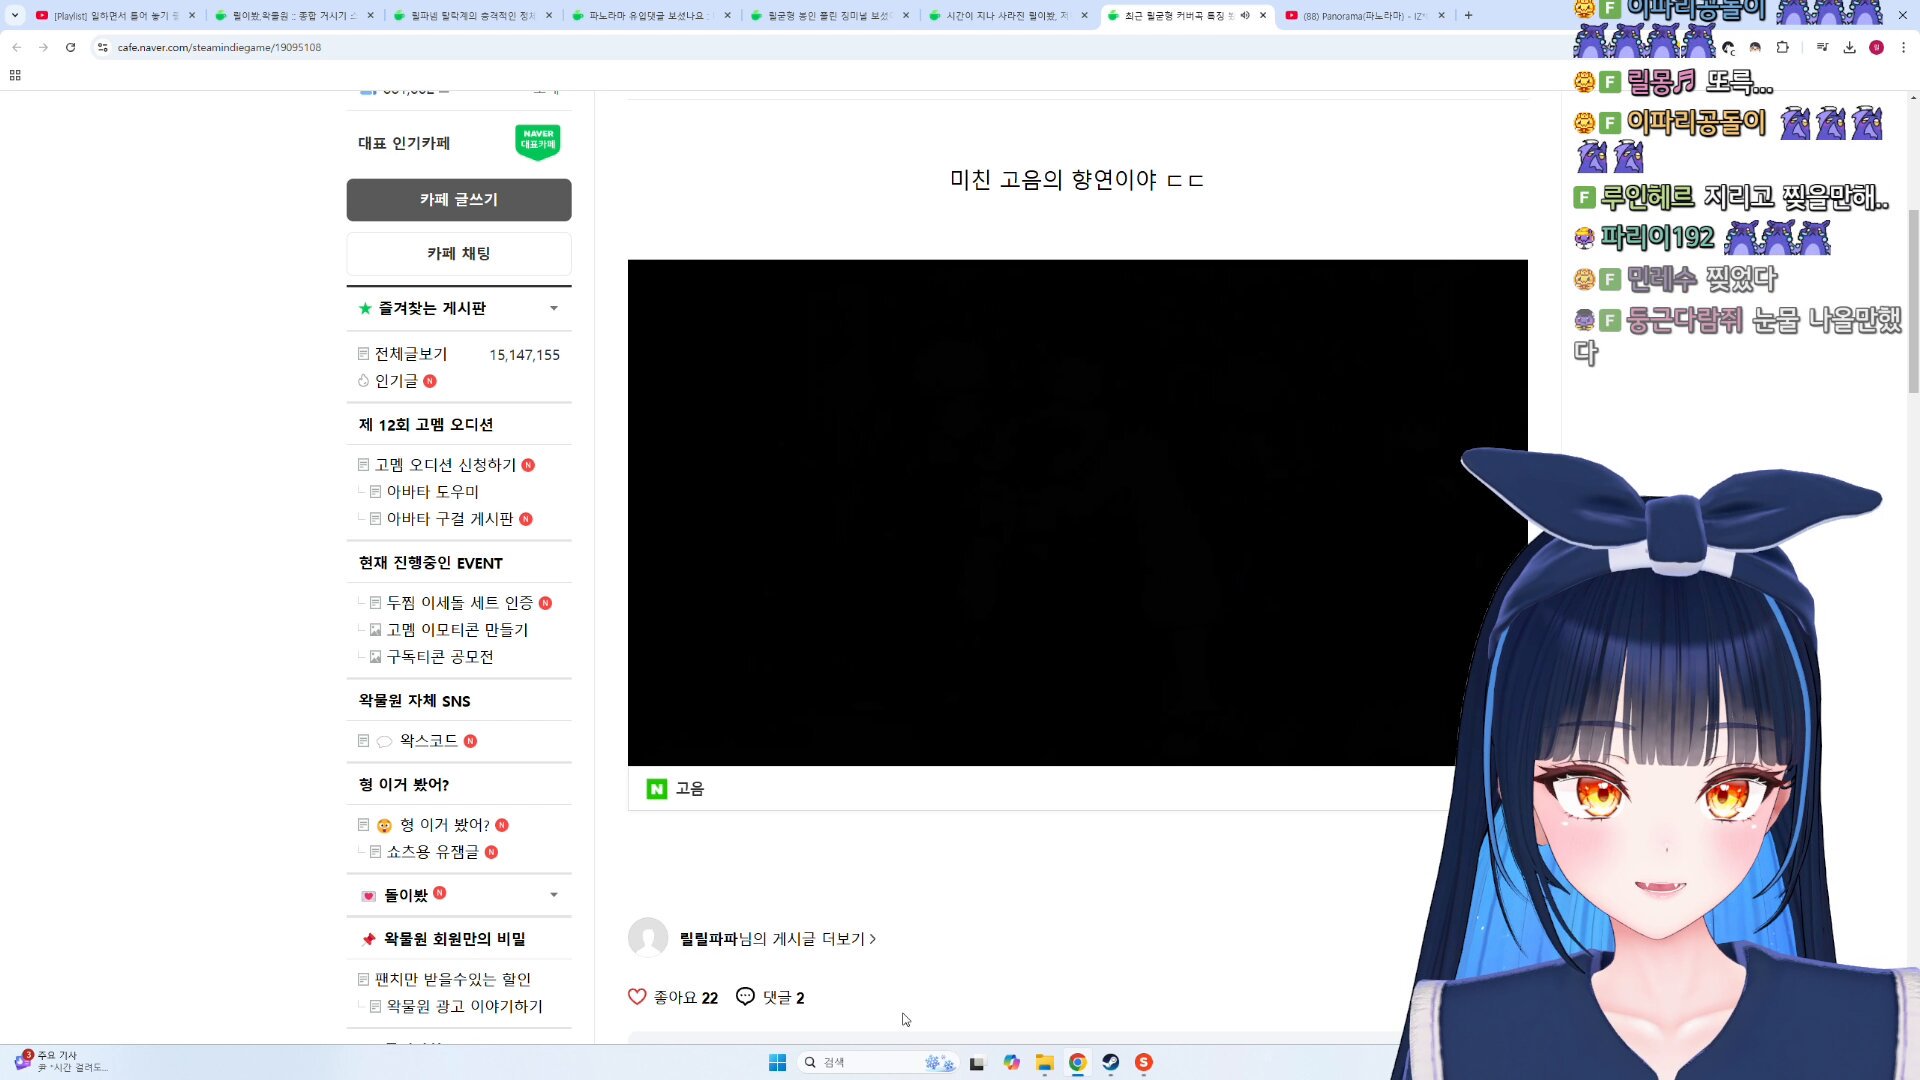Click the comment bubble icon beside 댓글 2
This screenshot has width=1920, height=1080.
745,997
